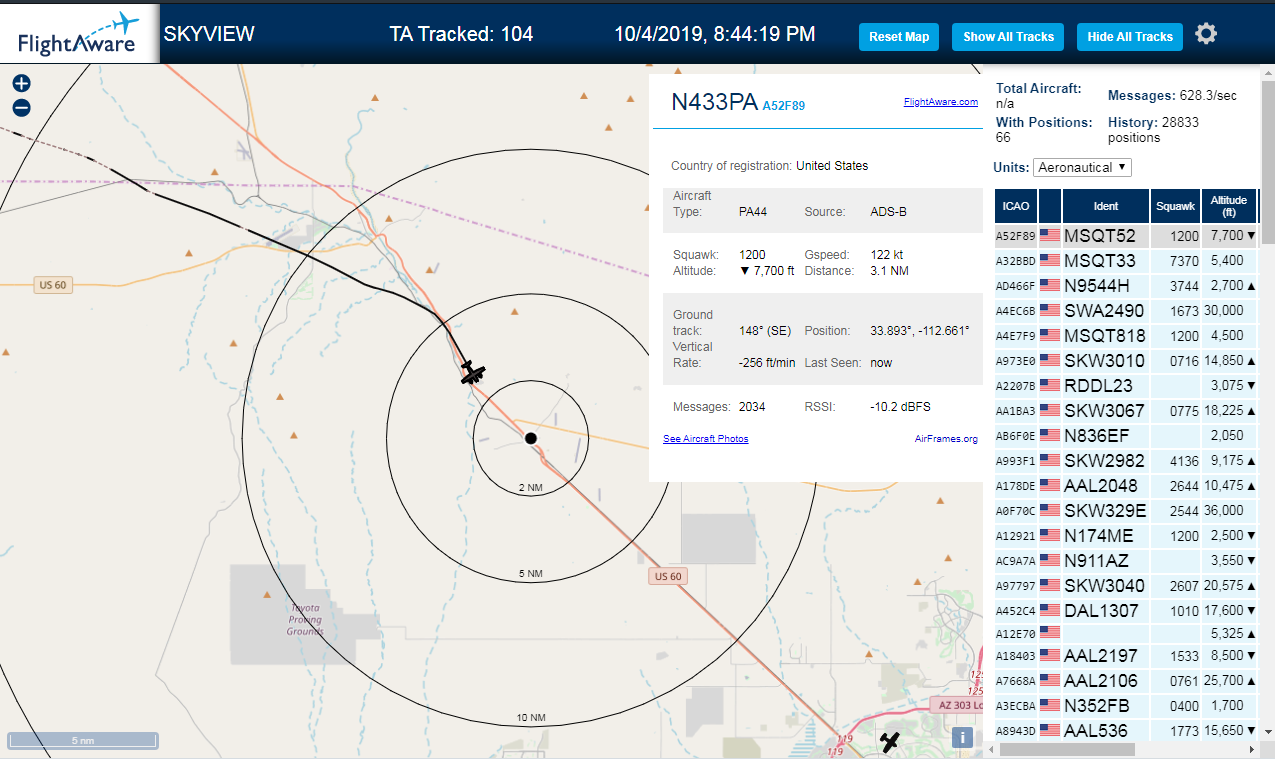Select the N9544H aircraft row
1275x759 pixels.
[x=1126, y=286]
